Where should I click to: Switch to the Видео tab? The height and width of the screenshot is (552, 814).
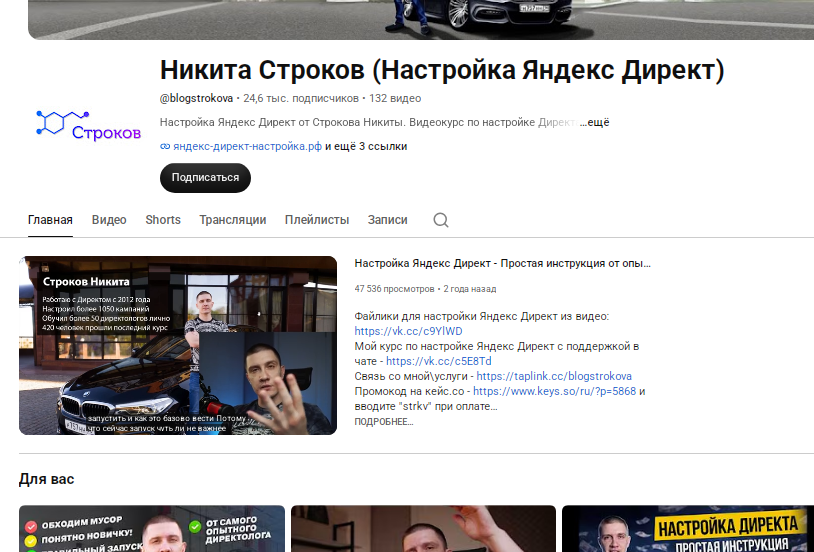pyautogui.click(x=109, y=220)
